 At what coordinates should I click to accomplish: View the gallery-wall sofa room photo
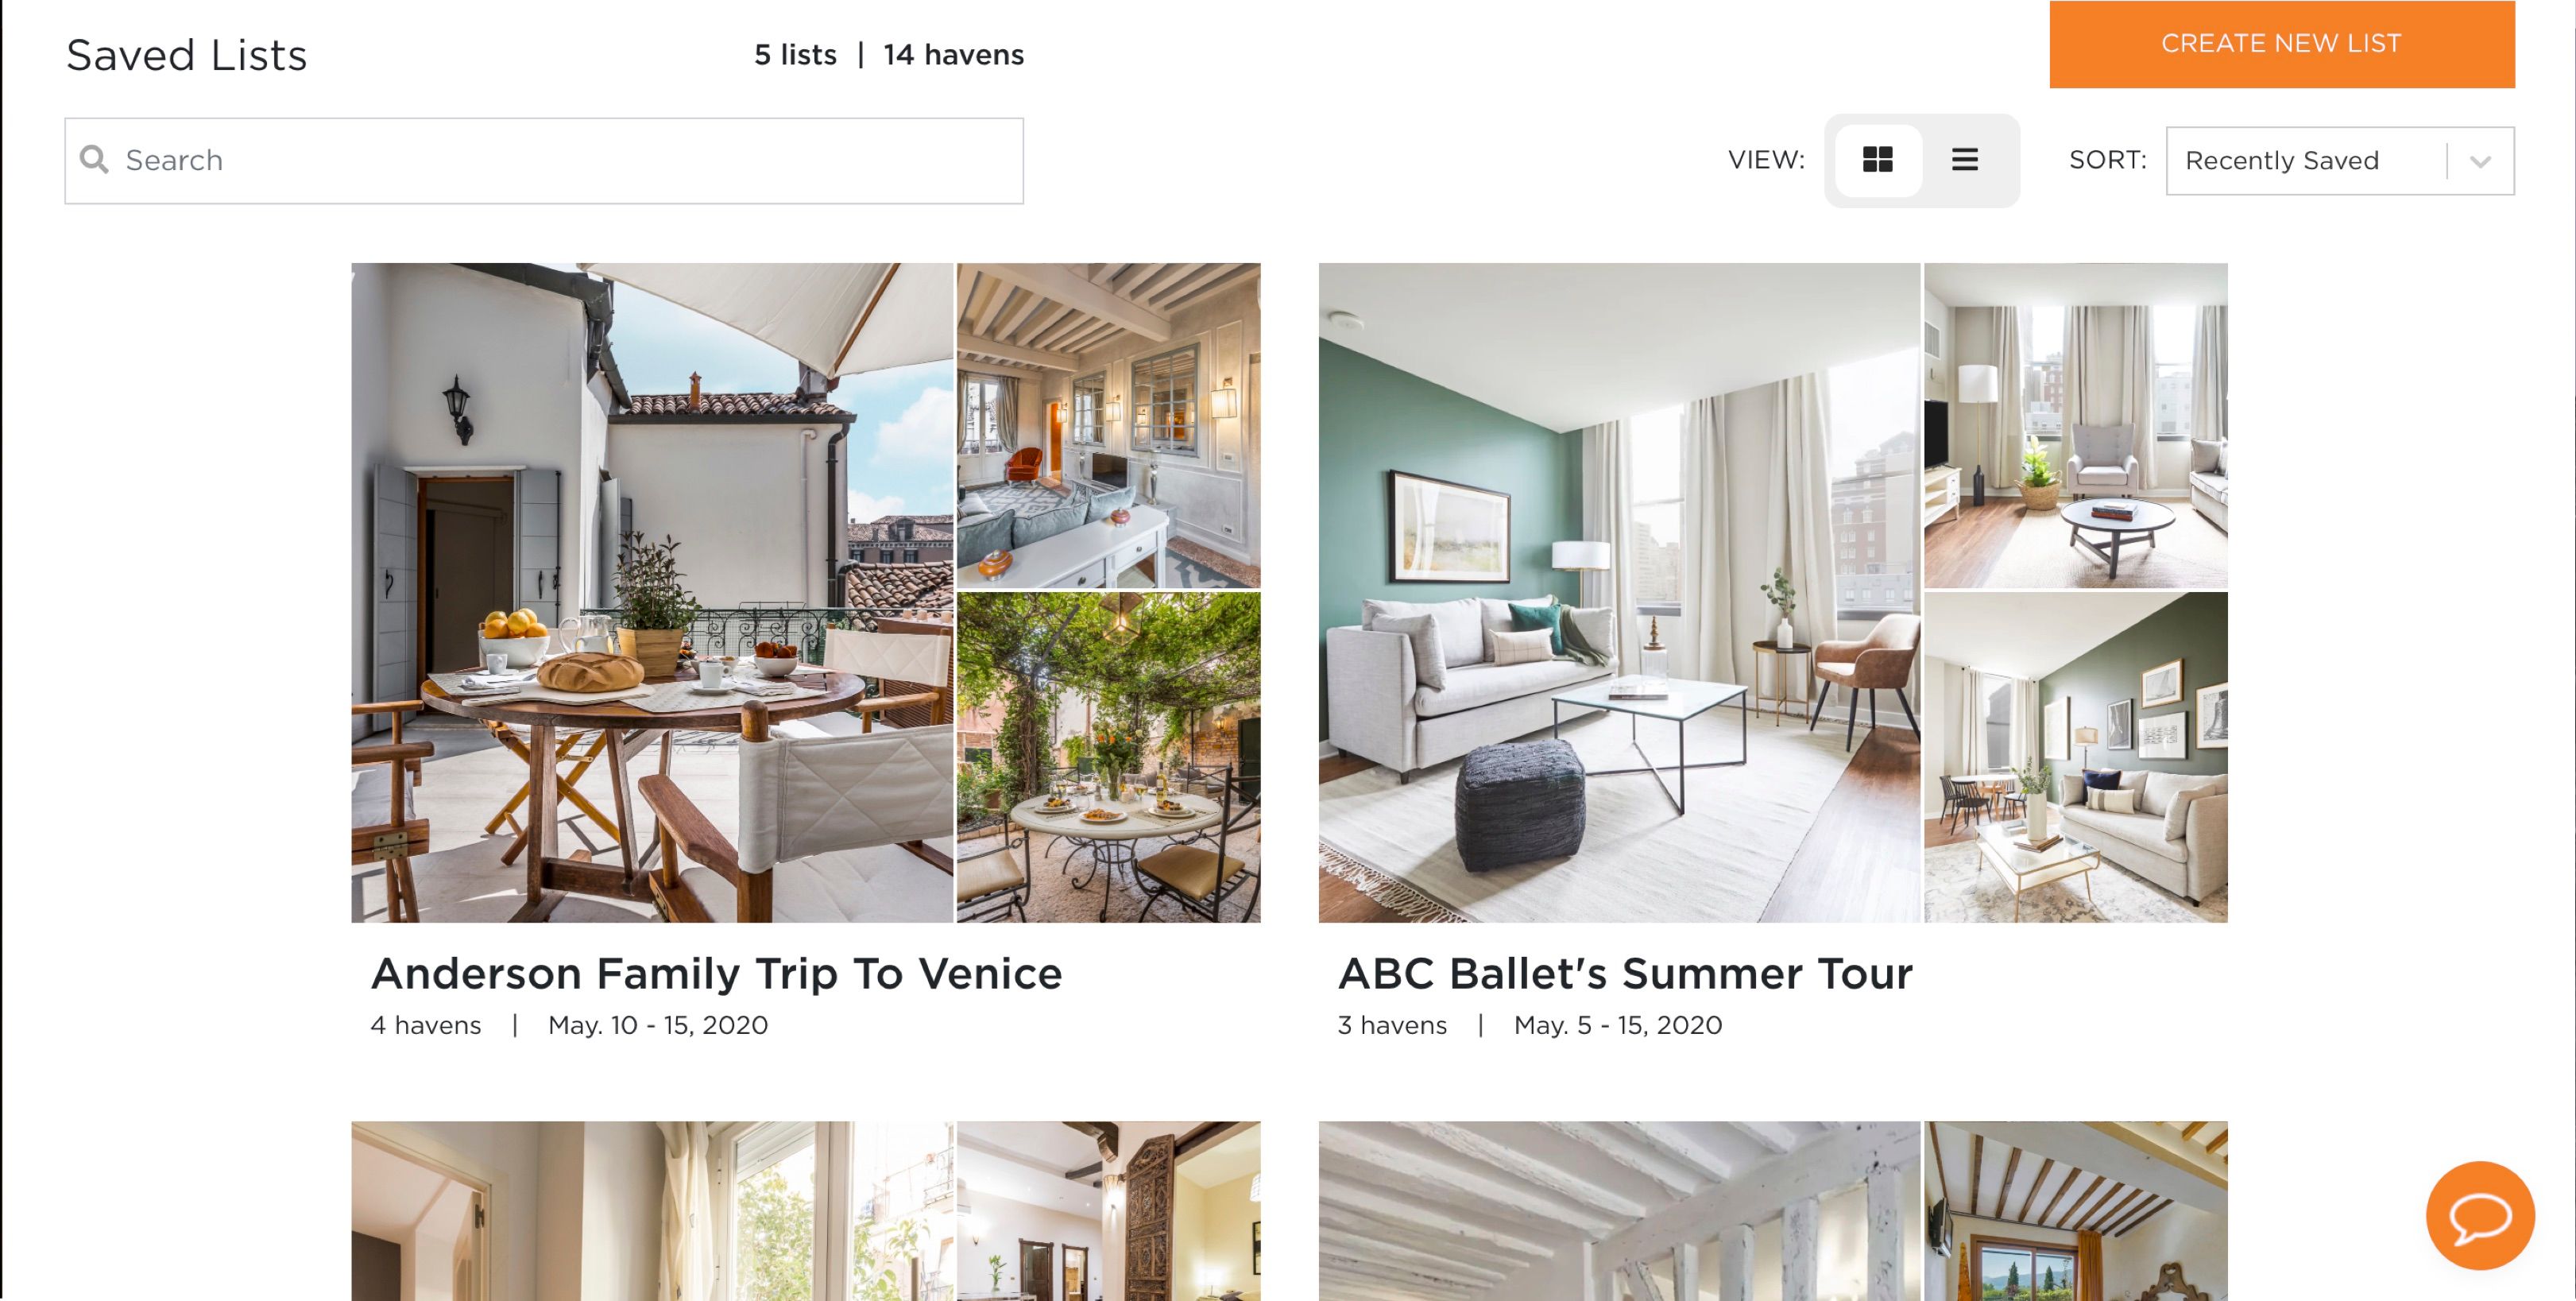(x=2075, y=757)
